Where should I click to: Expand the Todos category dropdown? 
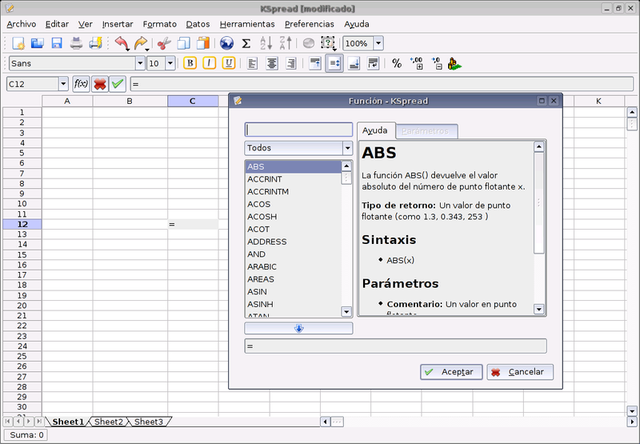(347, 148)
